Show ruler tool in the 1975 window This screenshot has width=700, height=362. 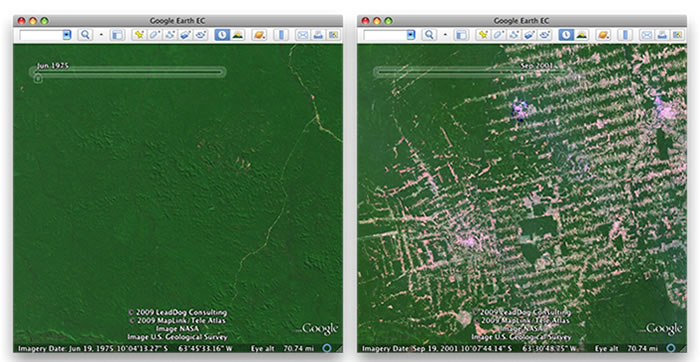(x=281, y=35)
